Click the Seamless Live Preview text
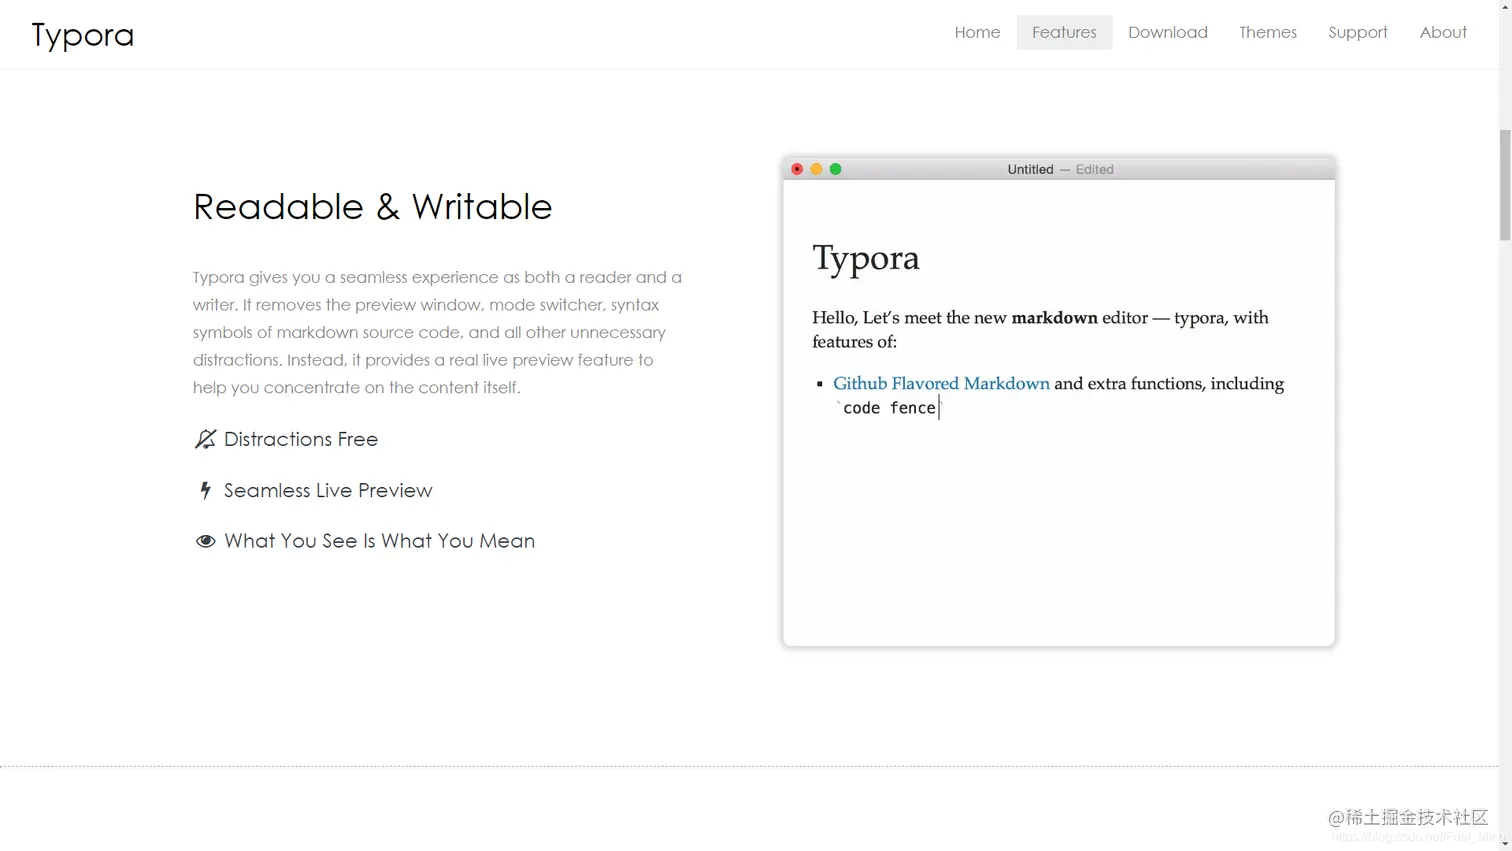Viewport: 1512px width, 851px height. tap(328, 490)
